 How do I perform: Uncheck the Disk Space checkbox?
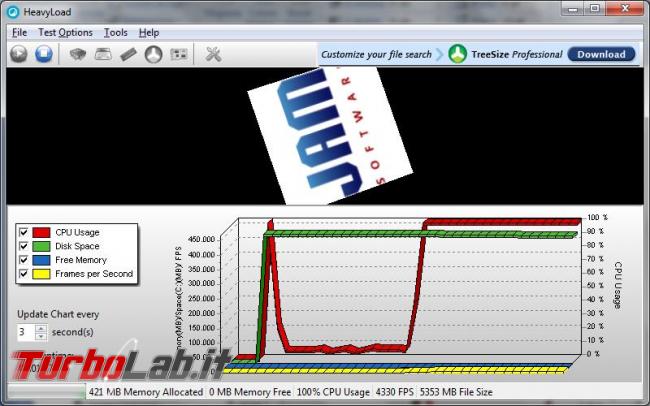[24, 246]
